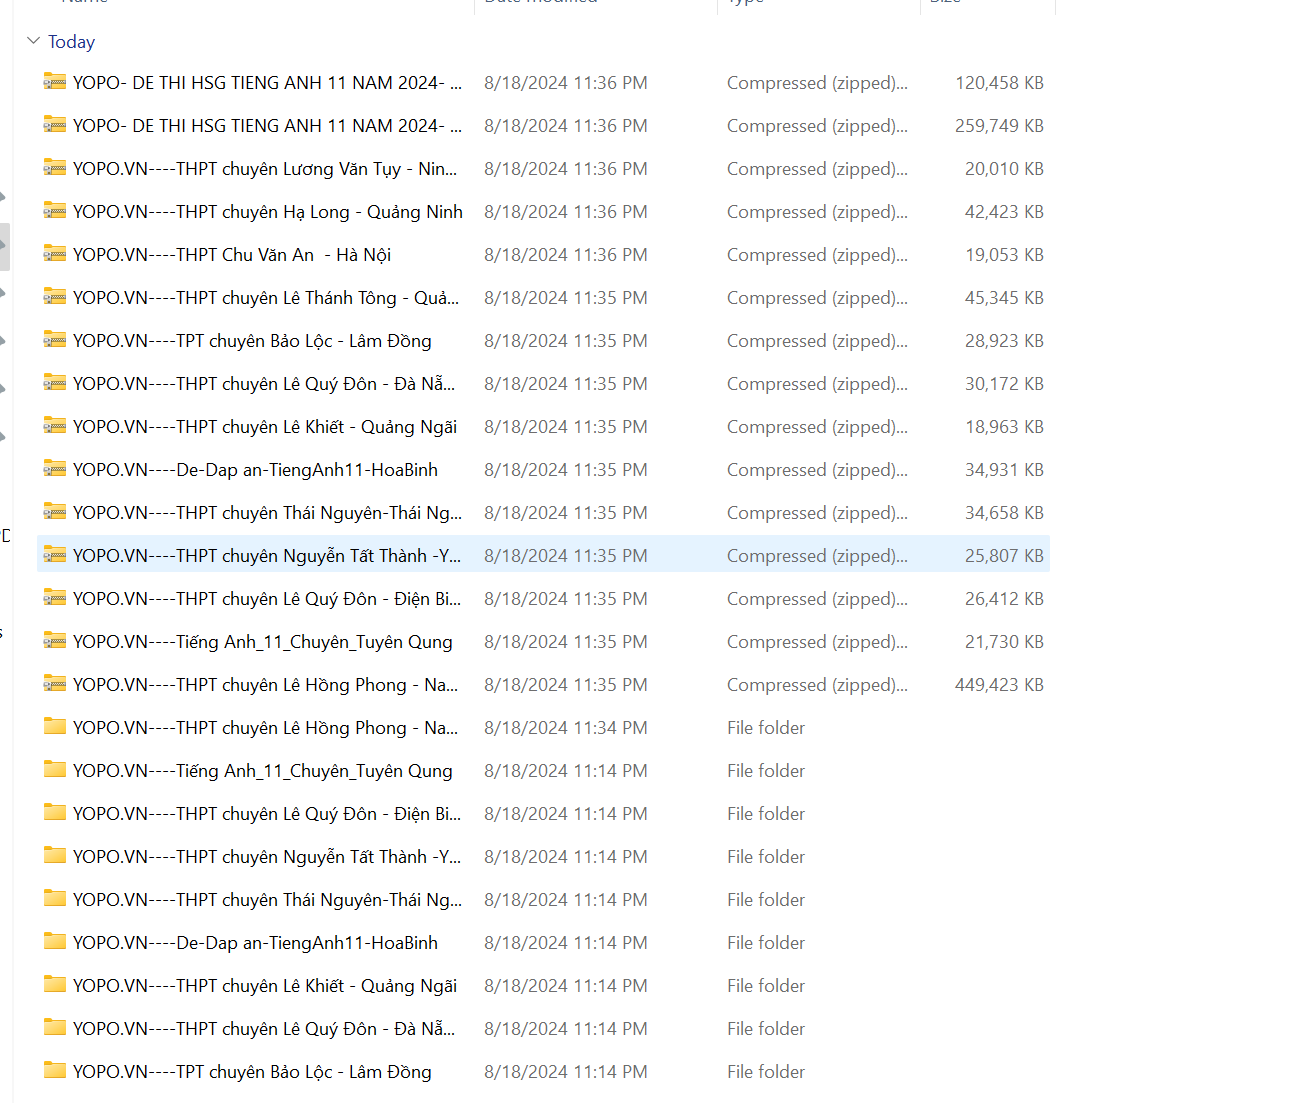Collapse the Today group chevron
Screen dimensions: 1292x1106
click(x=33, y=41)
